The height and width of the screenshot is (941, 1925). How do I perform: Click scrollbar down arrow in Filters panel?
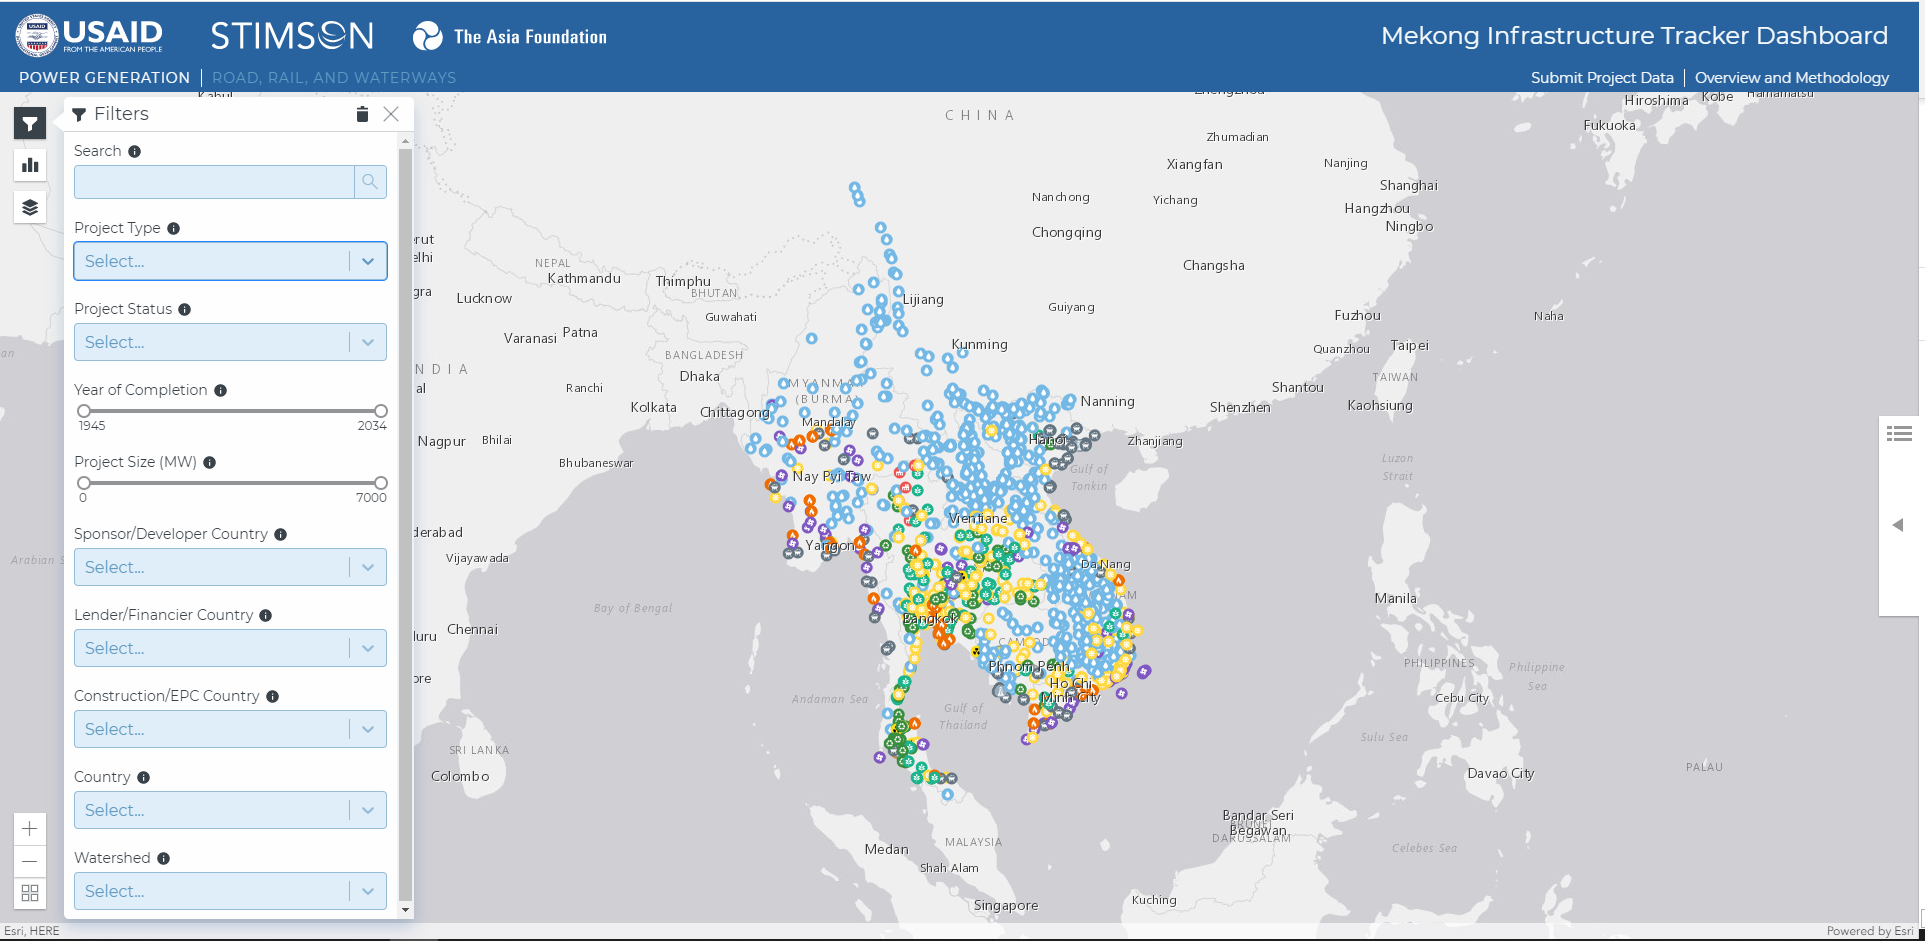405,910
